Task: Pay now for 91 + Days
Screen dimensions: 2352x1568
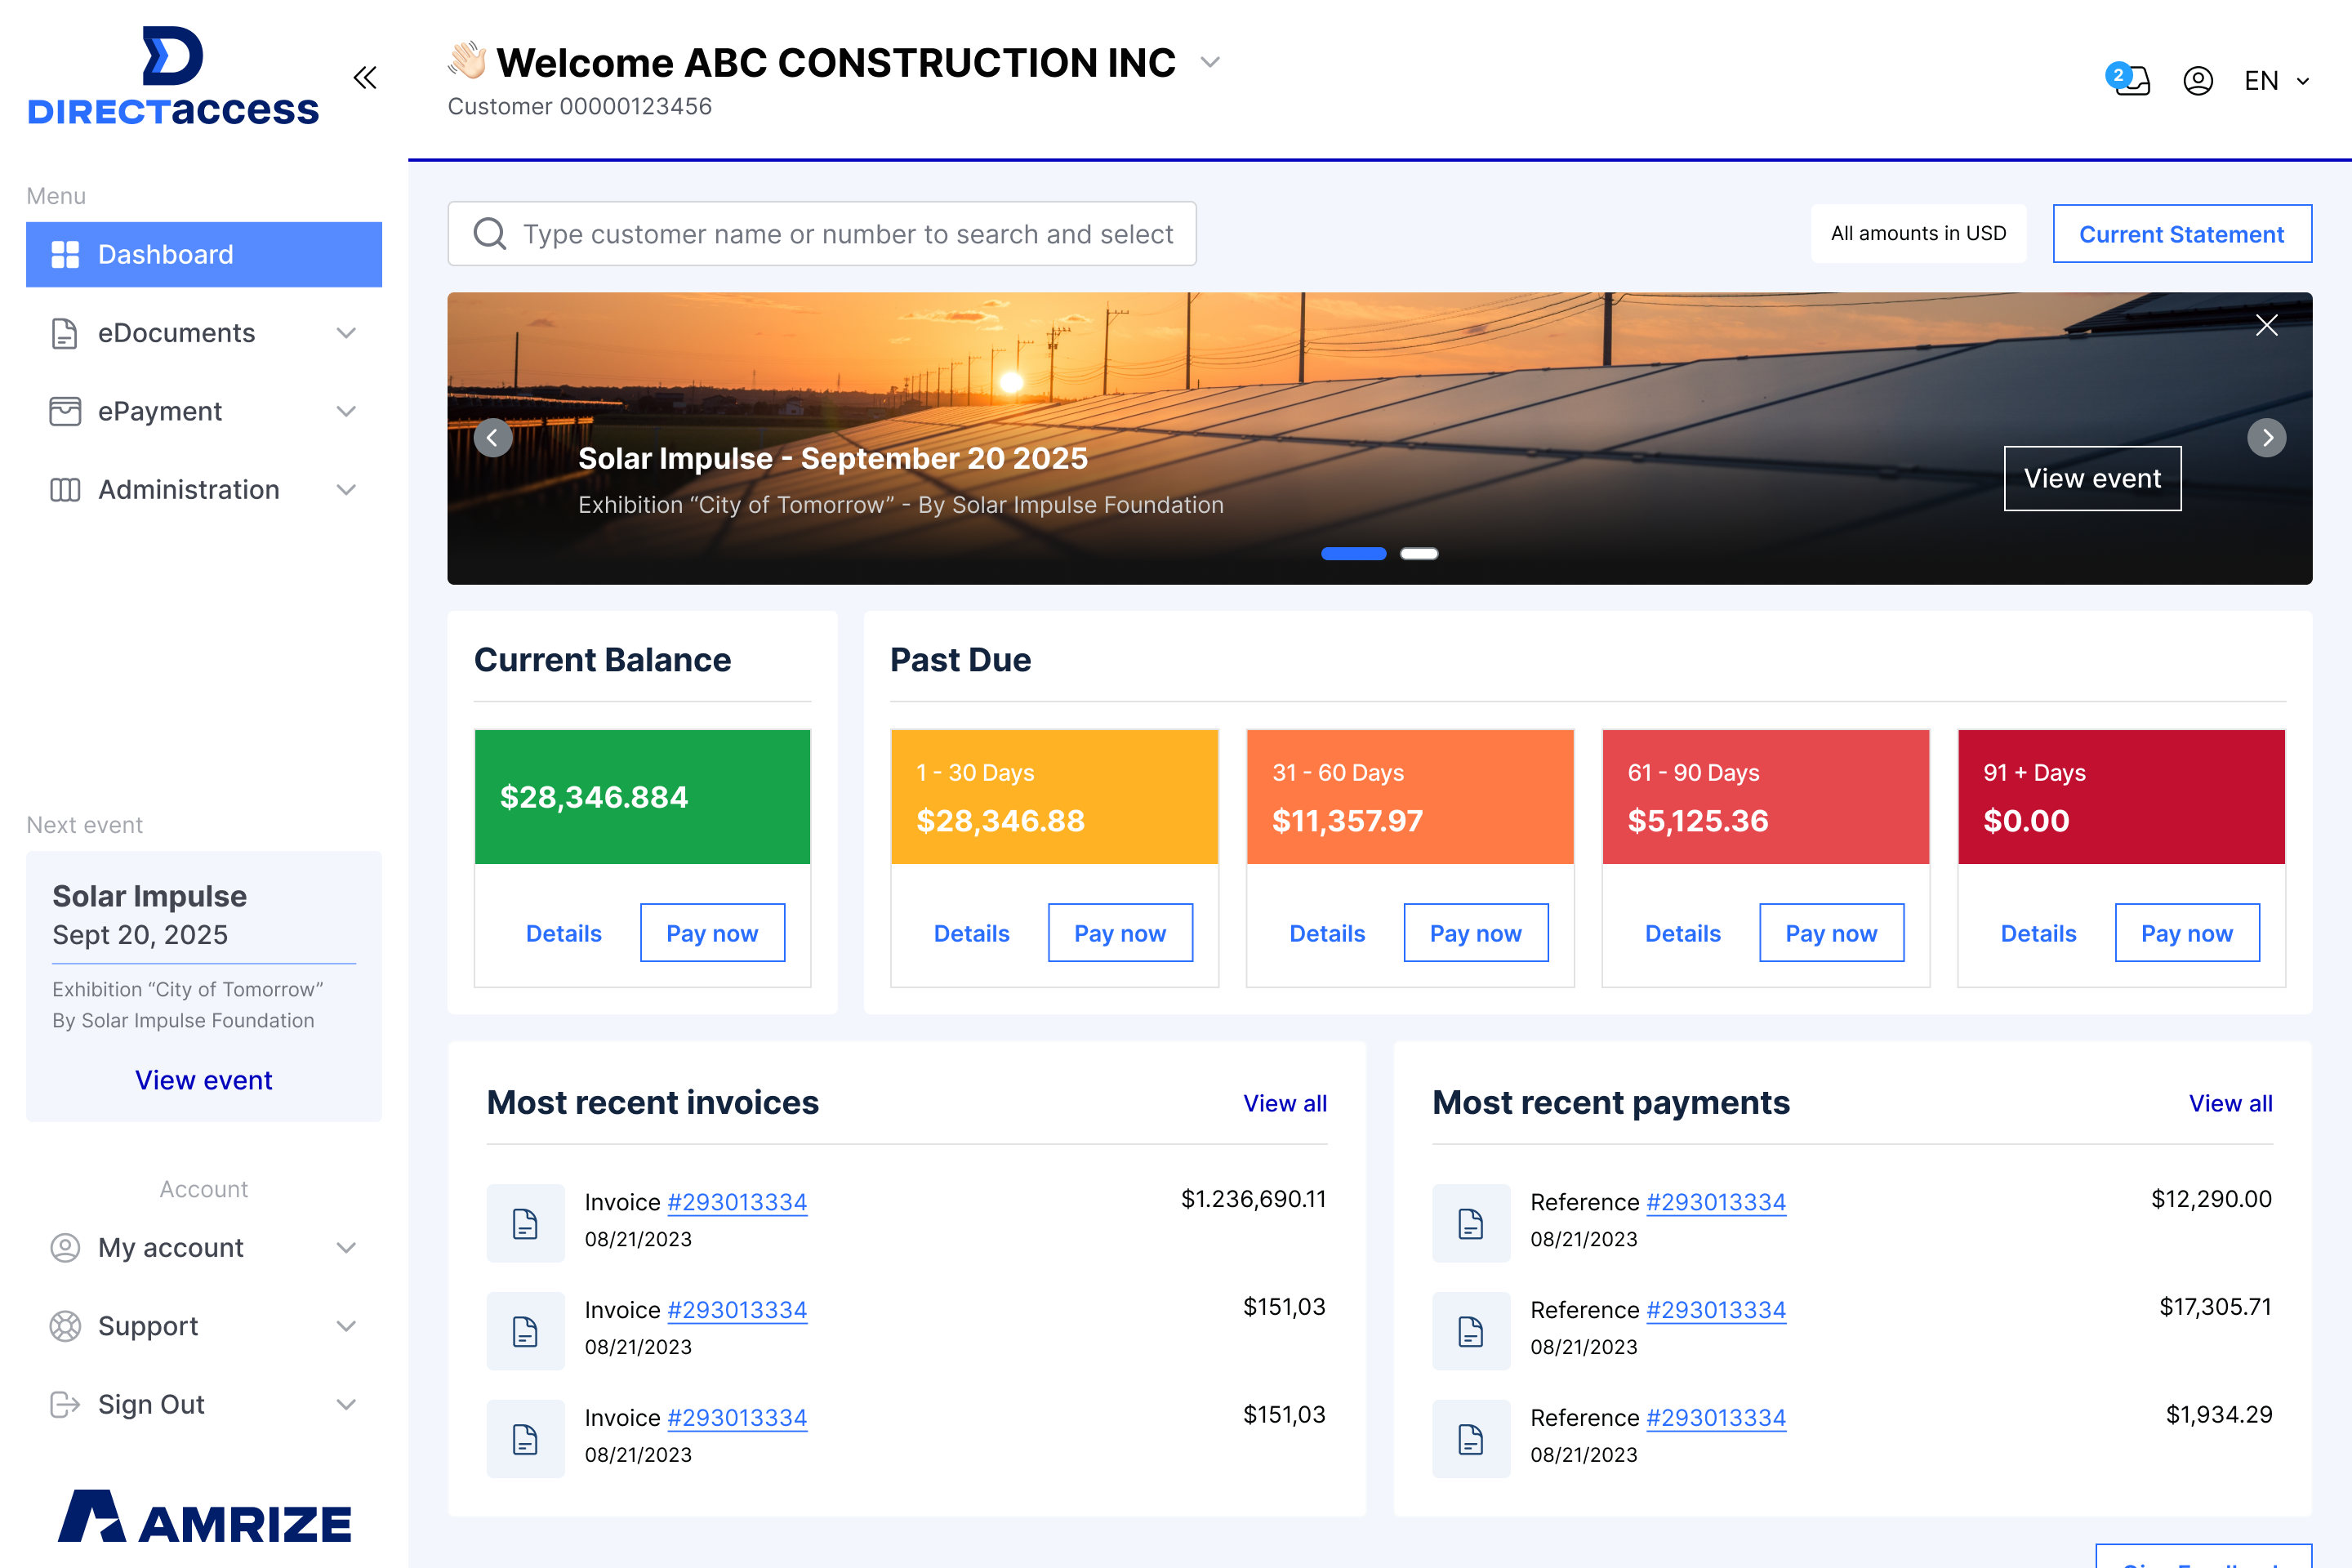Action: pyautogui.click(x=2187, y=933)
